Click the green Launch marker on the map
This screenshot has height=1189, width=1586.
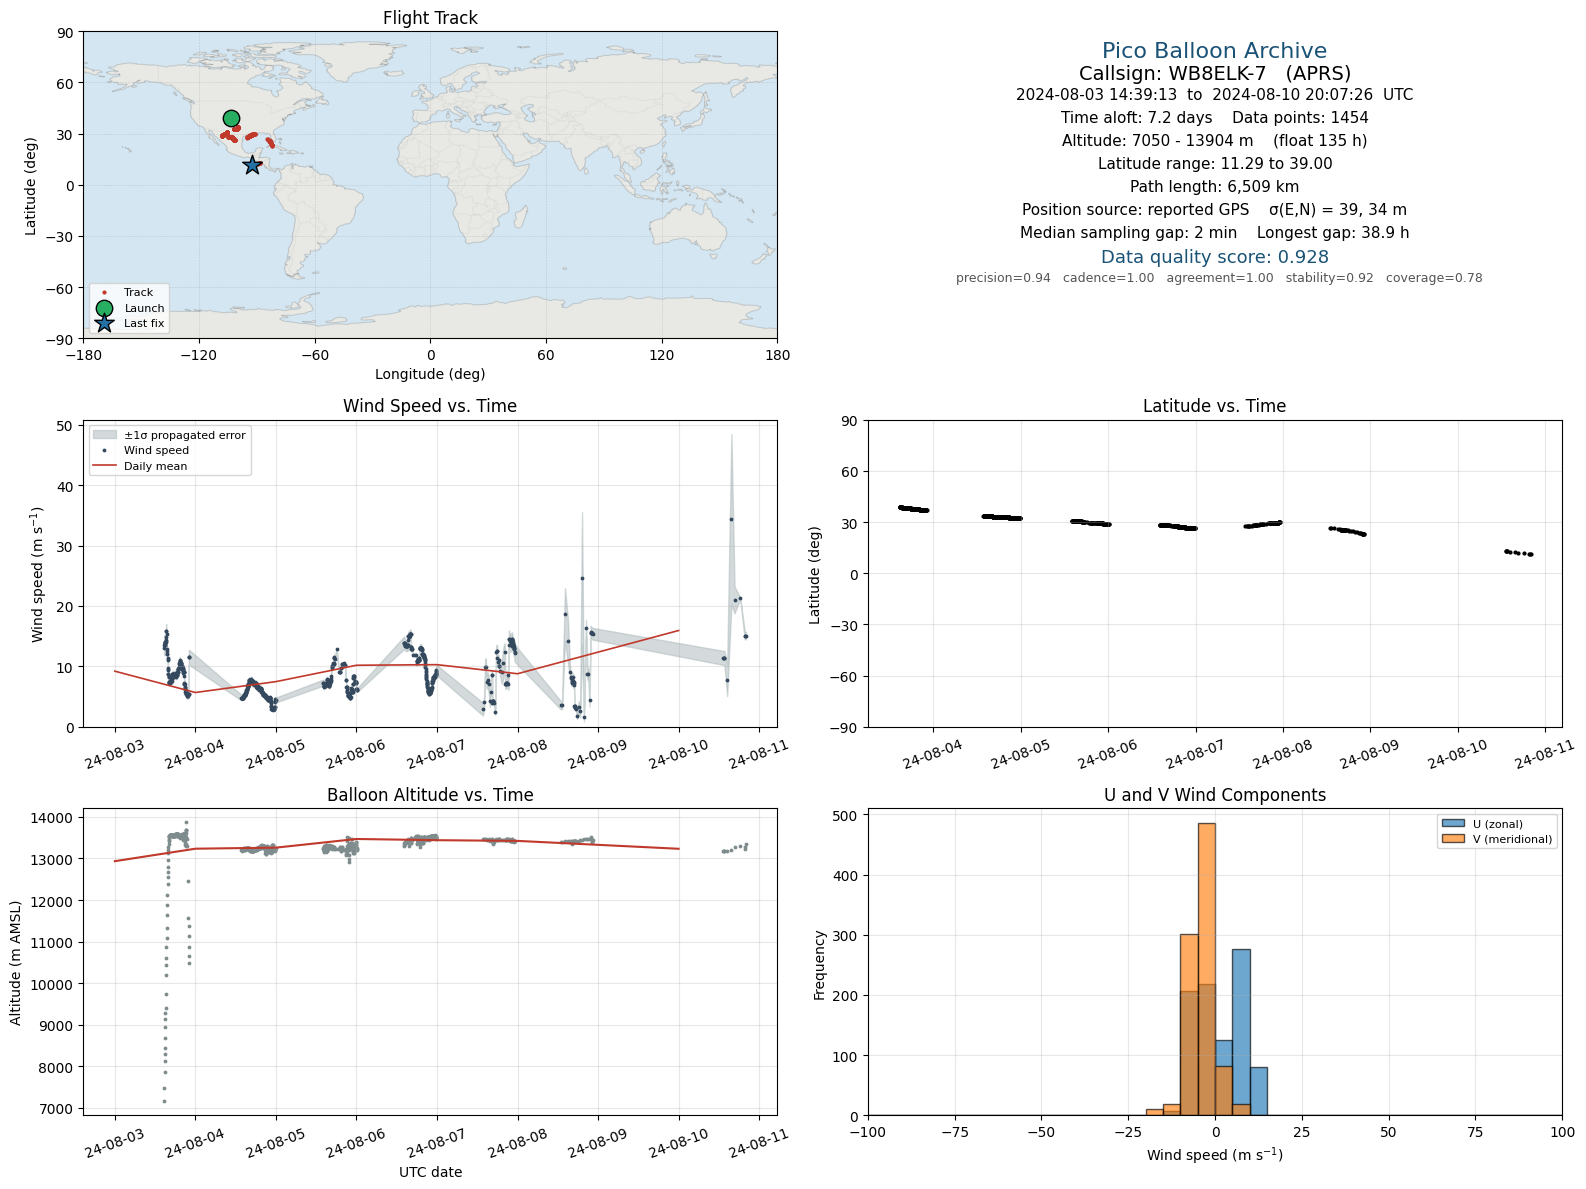[231, 118]
